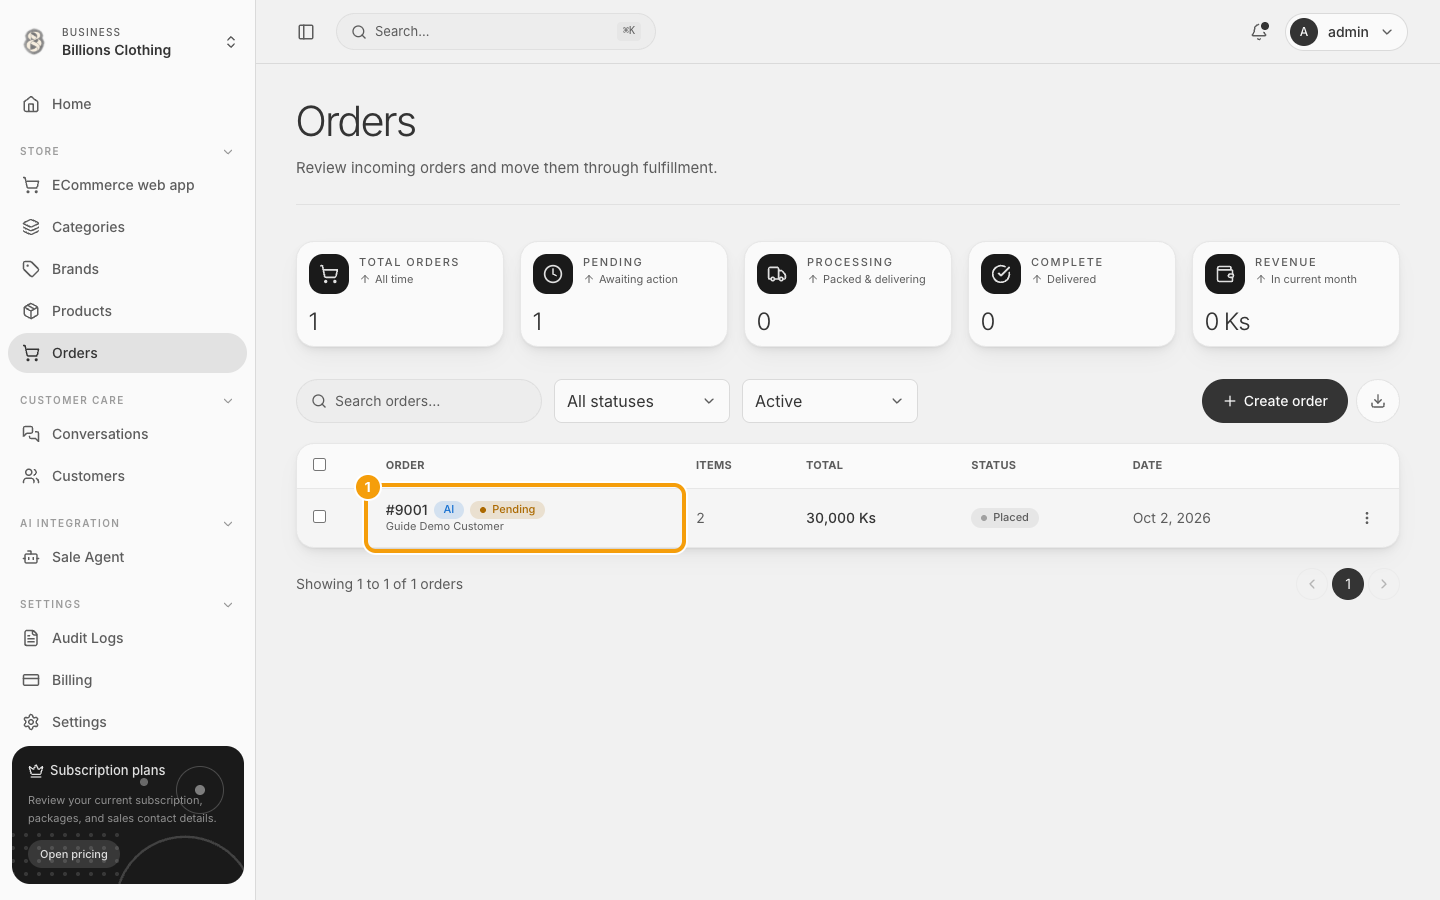Focus the Search orders field

tap(419, 401)
